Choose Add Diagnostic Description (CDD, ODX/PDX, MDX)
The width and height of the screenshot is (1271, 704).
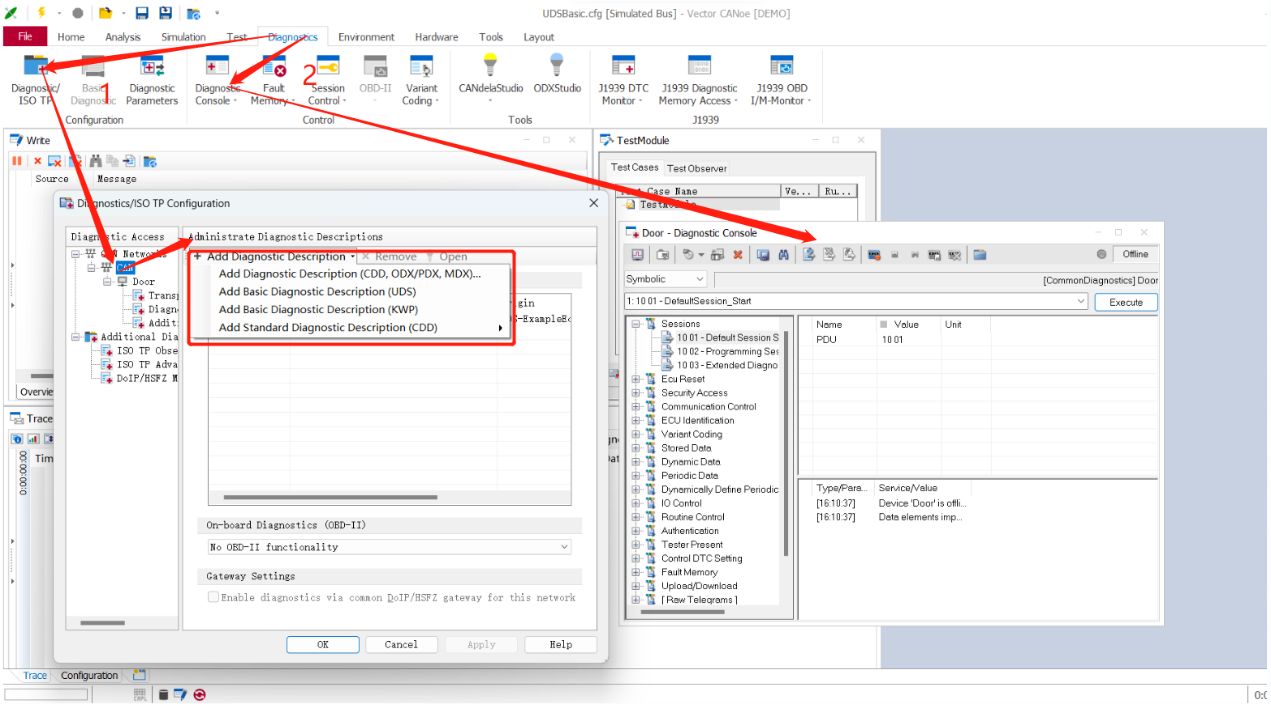352,274
